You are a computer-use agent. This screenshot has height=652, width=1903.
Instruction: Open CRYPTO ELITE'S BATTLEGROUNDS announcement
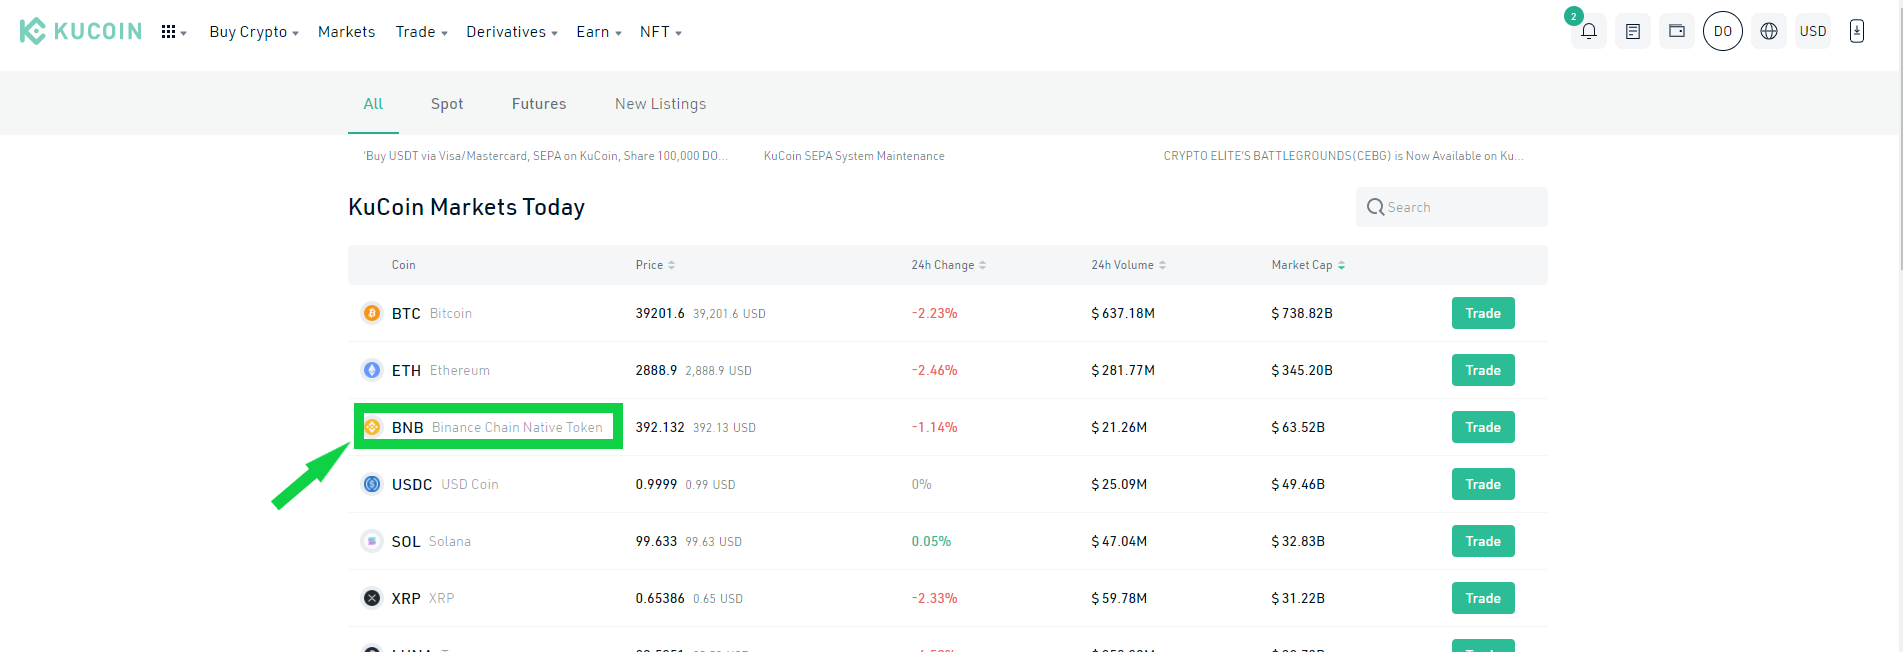tap(1343, 156)
